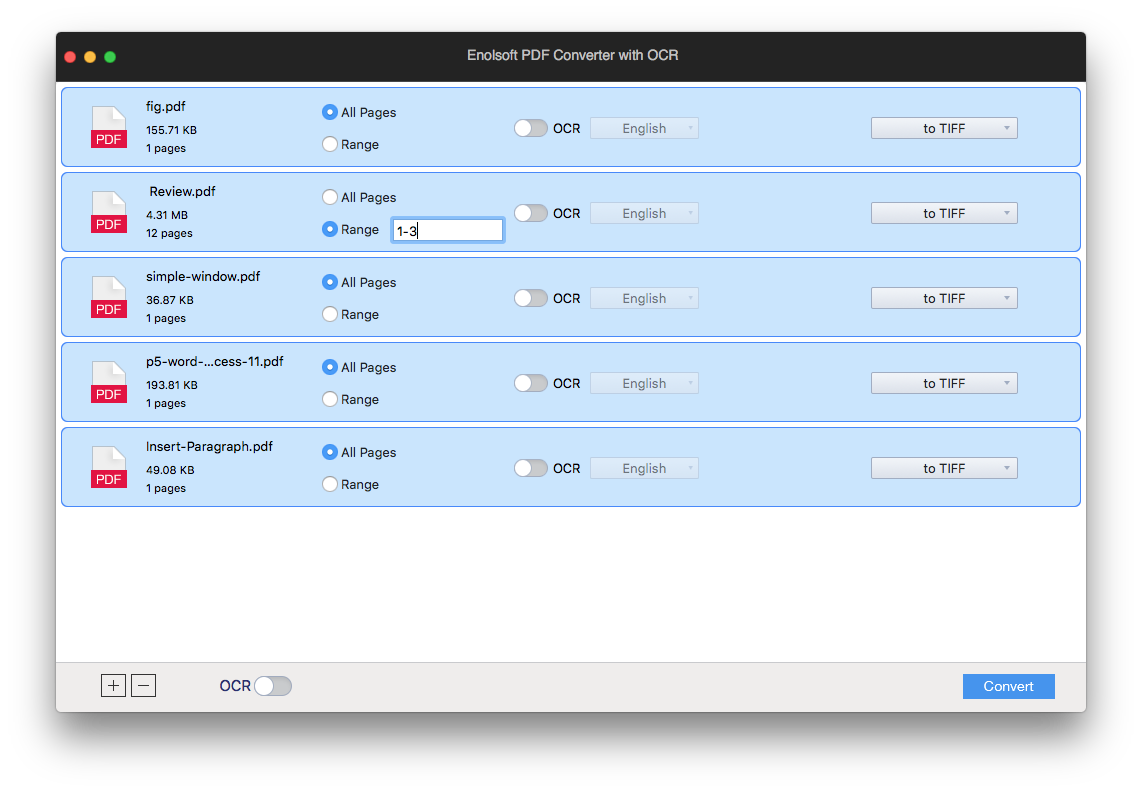Open the English language dropdown for Review.pdf

point(644,213)
